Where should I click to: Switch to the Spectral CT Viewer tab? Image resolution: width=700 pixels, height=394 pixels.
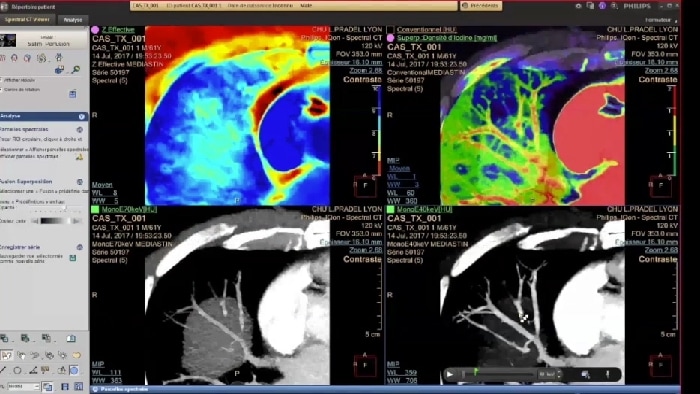coord(28,20)
